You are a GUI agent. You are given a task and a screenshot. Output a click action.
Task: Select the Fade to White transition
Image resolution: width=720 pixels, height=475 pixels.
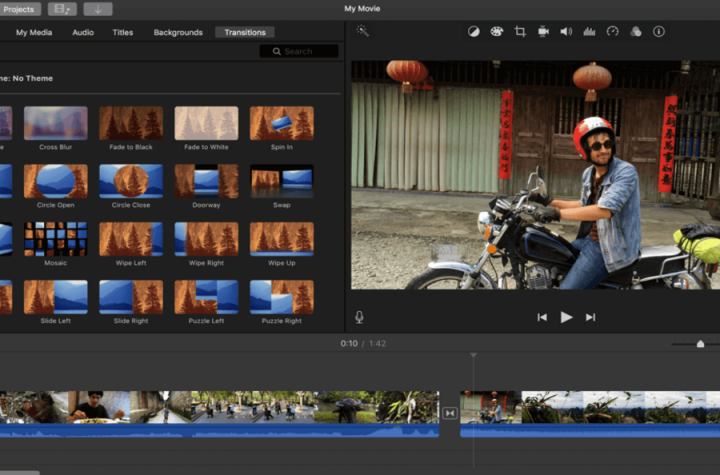click(x=206, y=123)
